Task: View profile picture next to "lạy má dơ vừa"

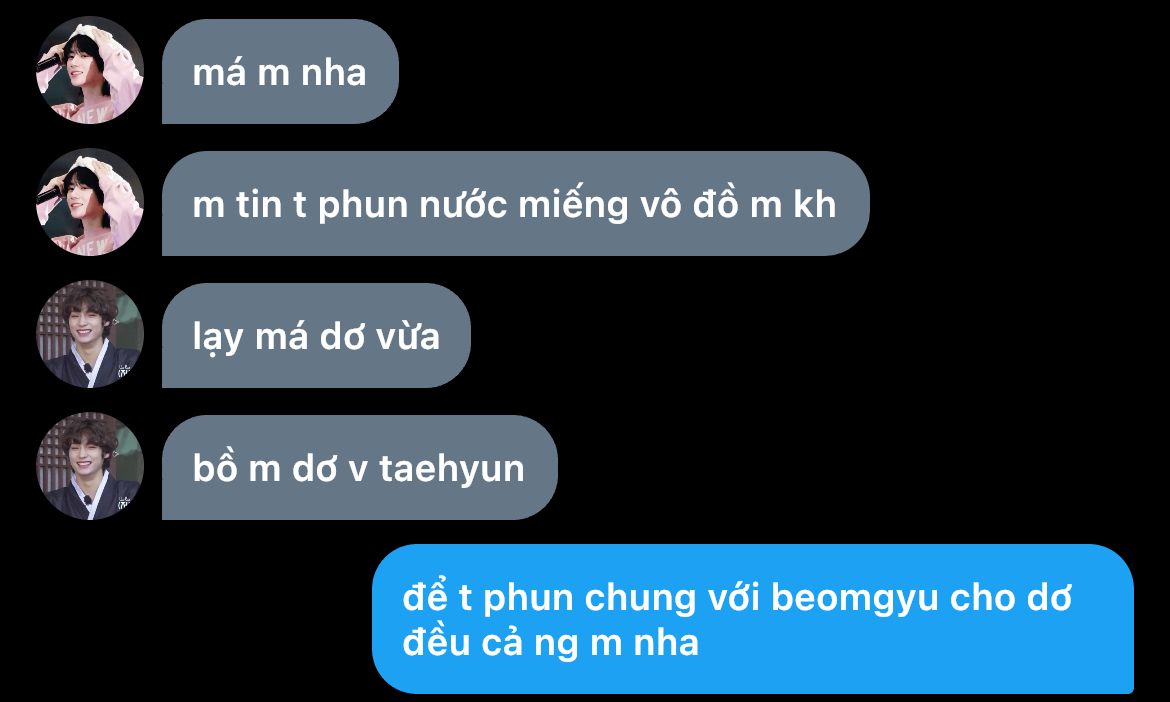Action: coord(90,334)
